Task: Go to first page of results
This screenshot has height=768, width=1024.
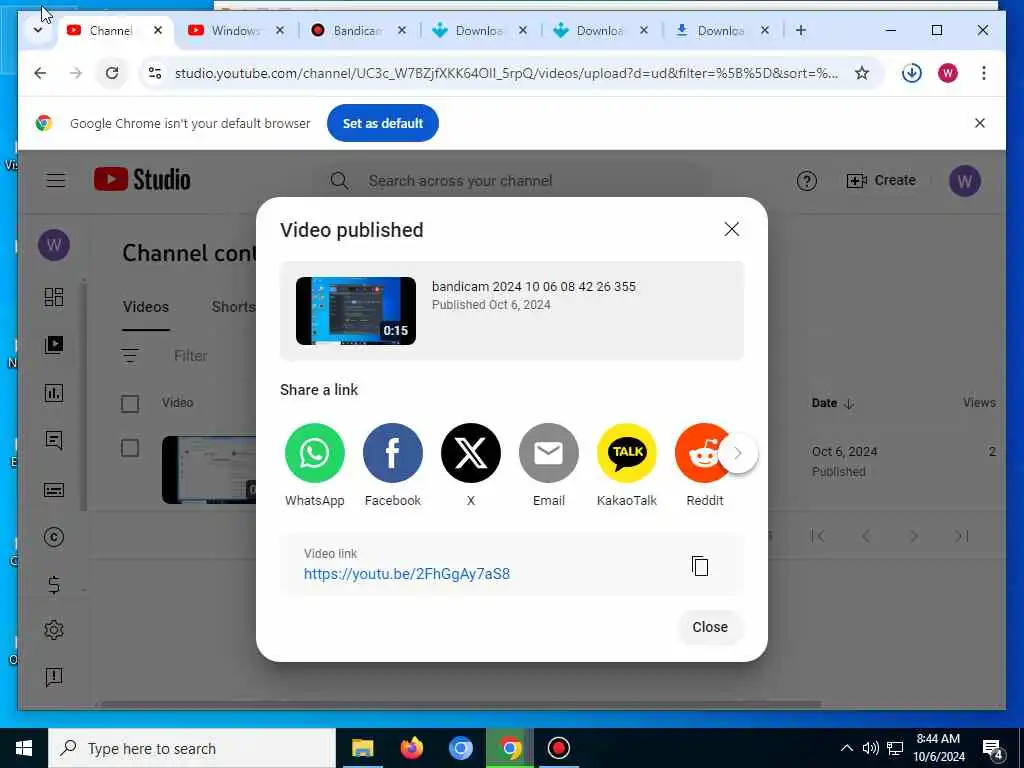Action: (818, 536)
